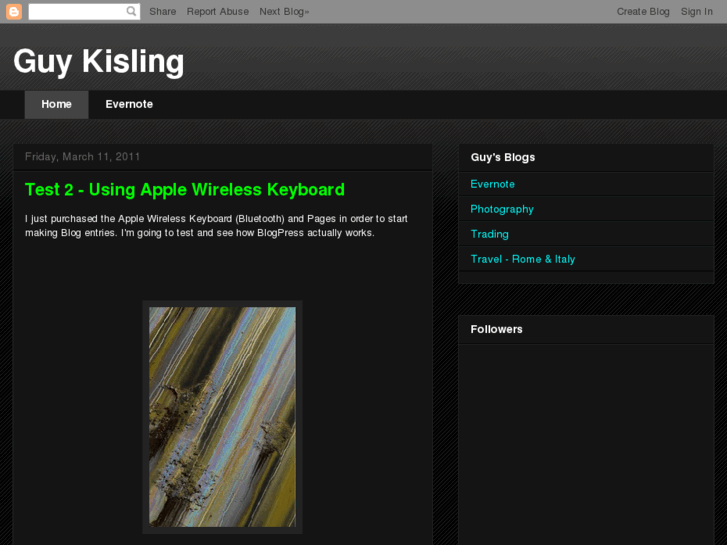Open the abstract striped post image
The image size is (727, 545).
pyautogui.click(x=222, y=417)
